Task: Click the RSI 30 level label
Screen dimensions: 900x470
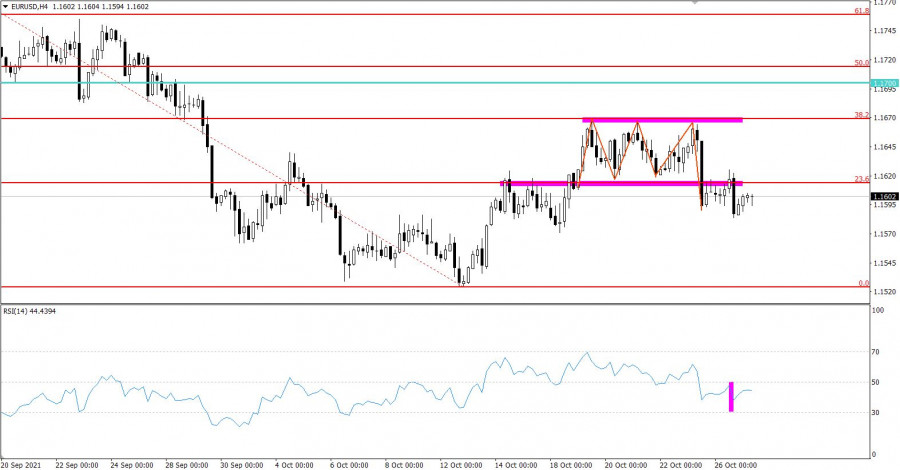Action: [876, 413]
